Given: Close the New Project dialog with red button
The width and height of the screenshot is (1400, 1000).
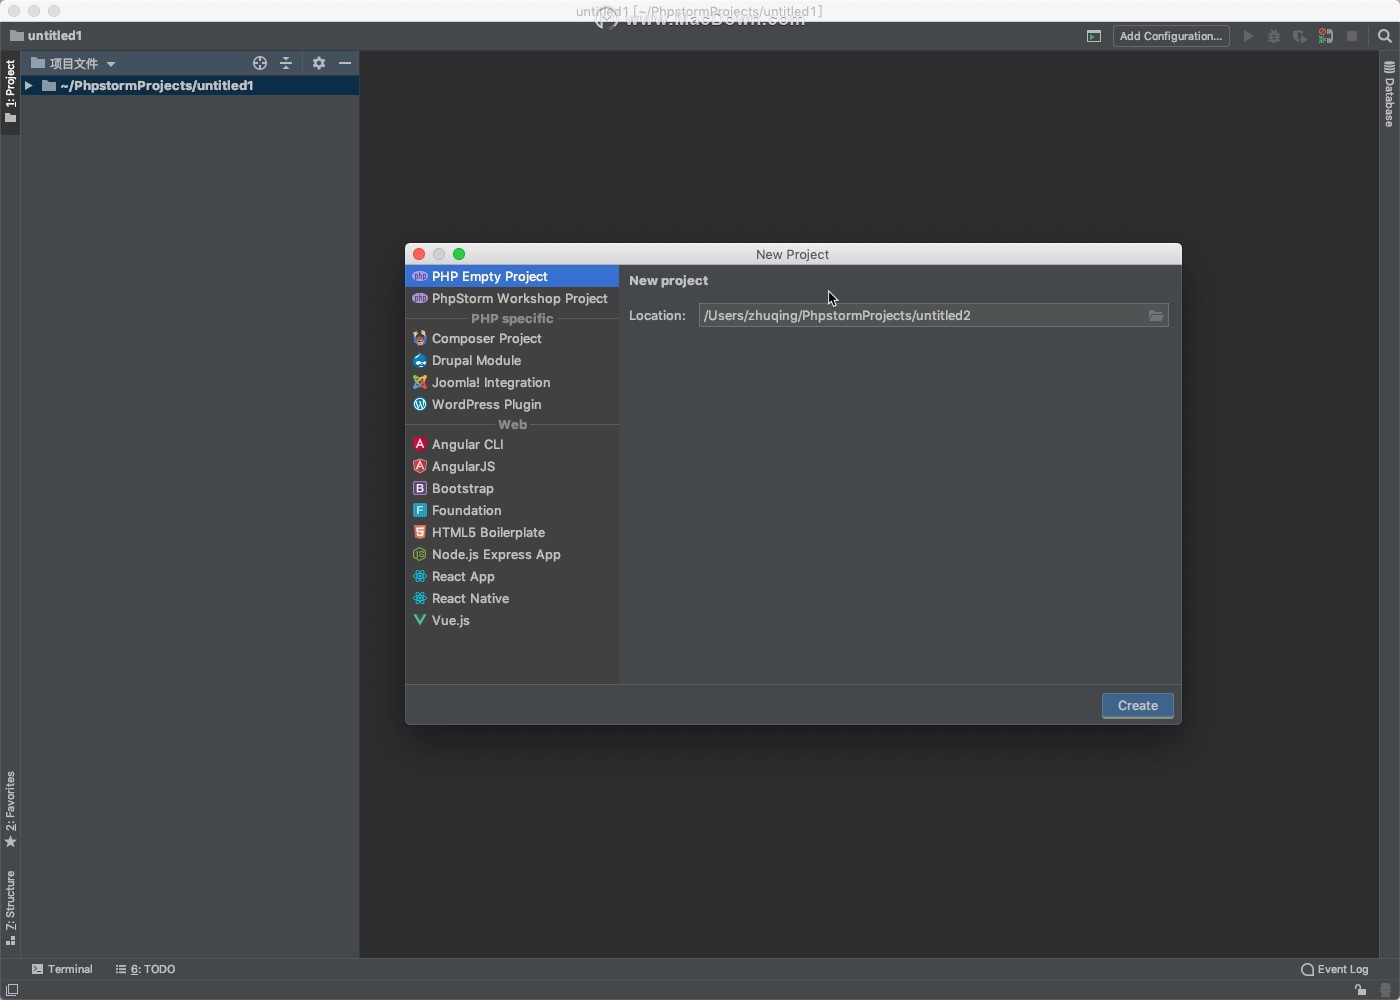Looking at the screenshot, I should (419, 254).
